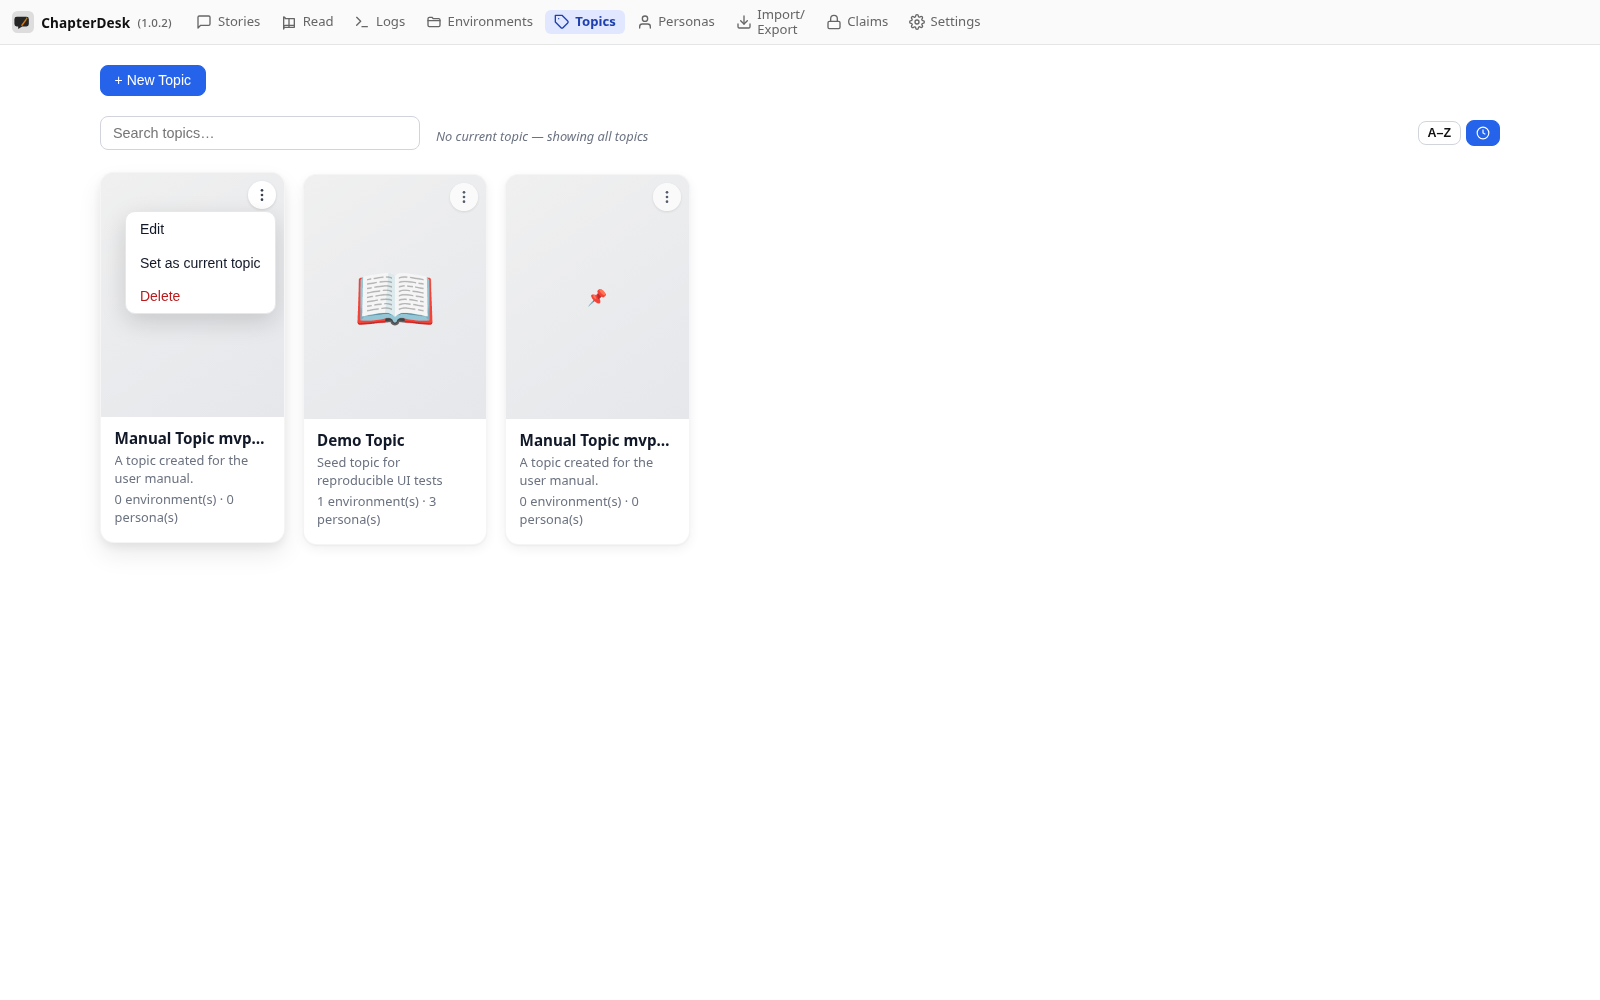Image resolution: width=1600 pixels, height=1000 pixels.
Task: Close the open three-dot menu button
Action: (x=262, y=195)
